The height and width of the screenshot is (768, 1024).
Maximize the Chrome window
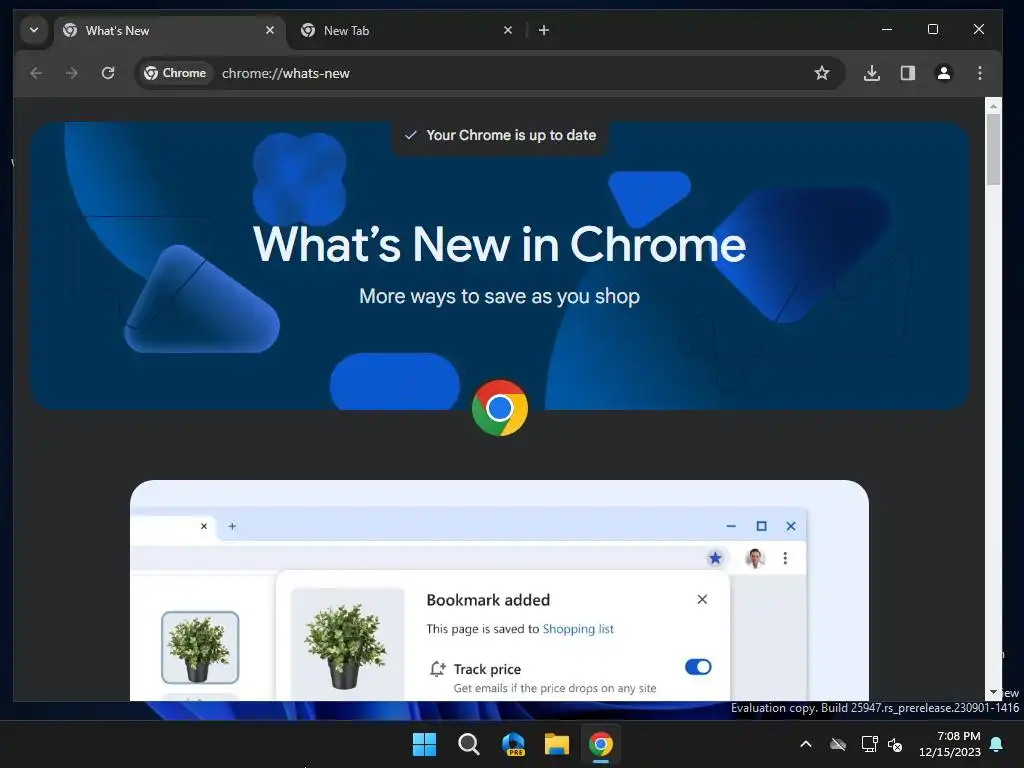point(933,29)
